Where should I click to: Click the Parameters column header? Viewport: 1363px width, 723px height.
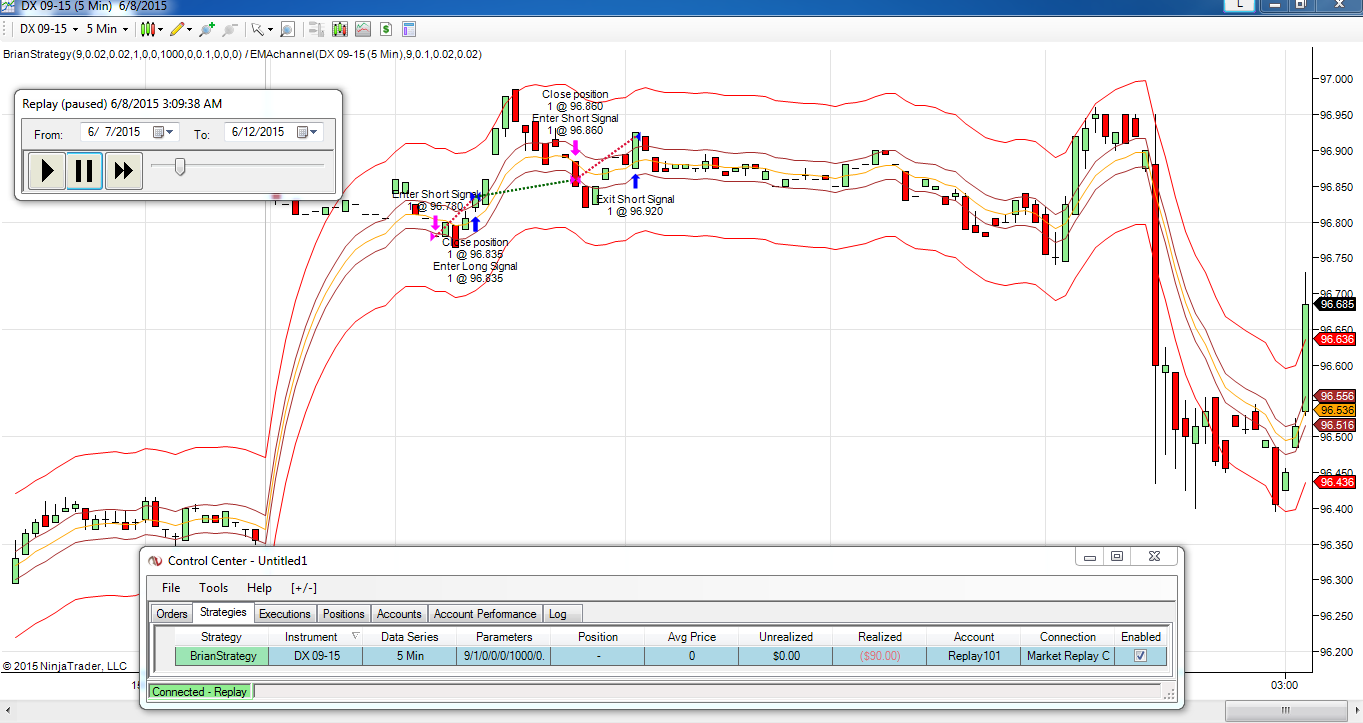click(504, 637)
